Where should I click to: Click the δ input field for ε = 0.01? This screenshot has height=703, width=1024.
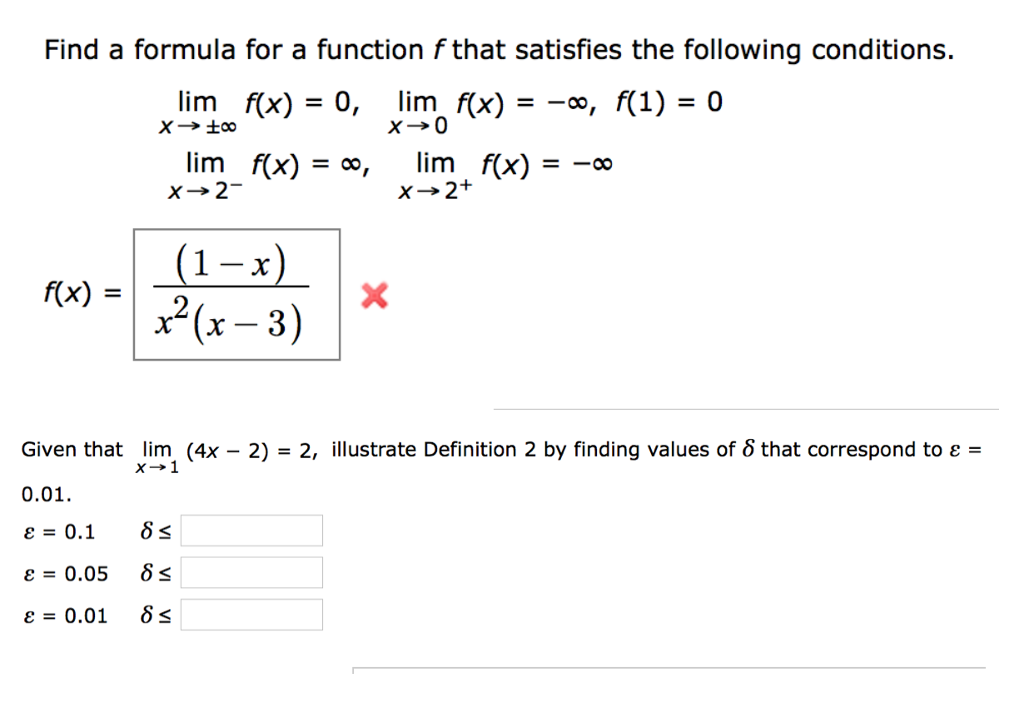(x=251, y=615)
